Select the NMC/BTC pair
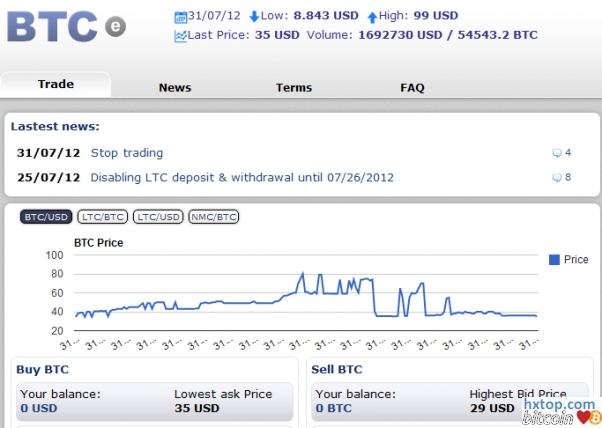 tap(214, 216)
